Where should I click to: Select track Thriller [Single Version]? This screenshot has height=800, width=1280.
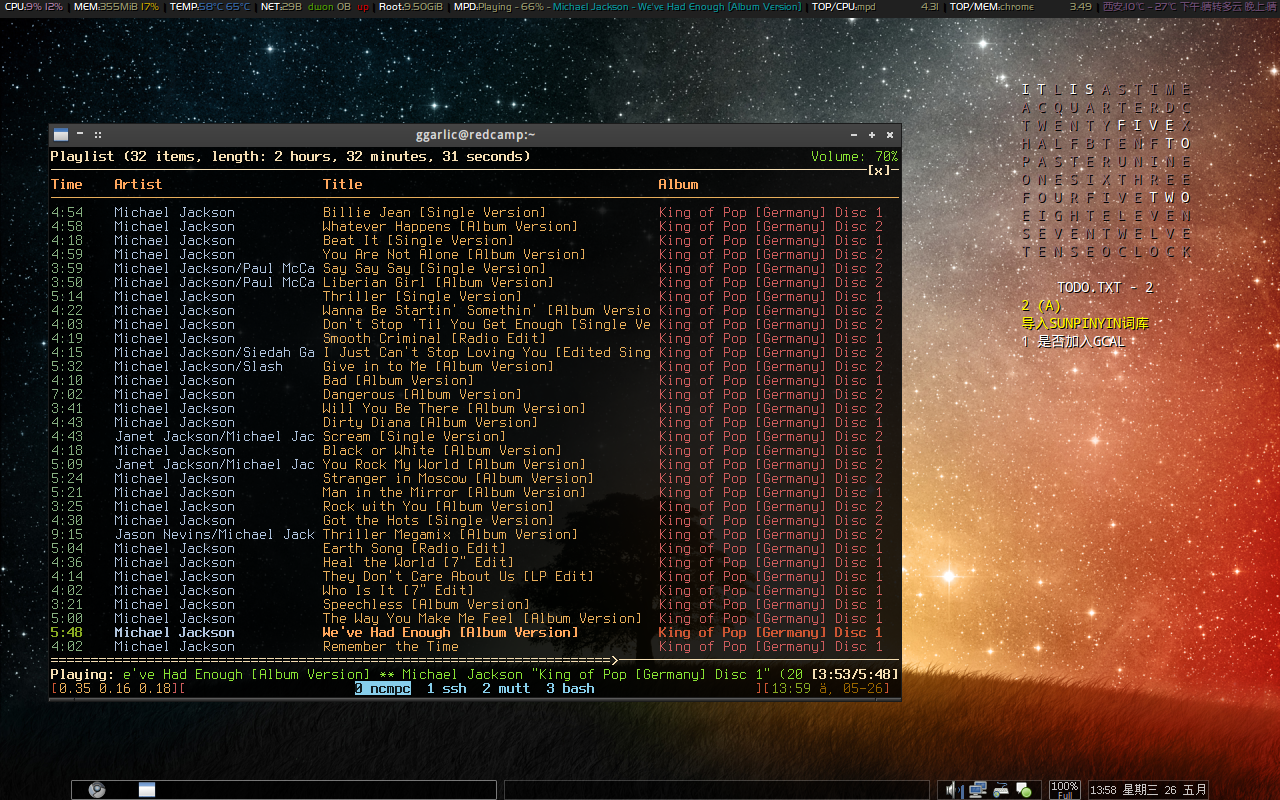[x=422, y=296]
